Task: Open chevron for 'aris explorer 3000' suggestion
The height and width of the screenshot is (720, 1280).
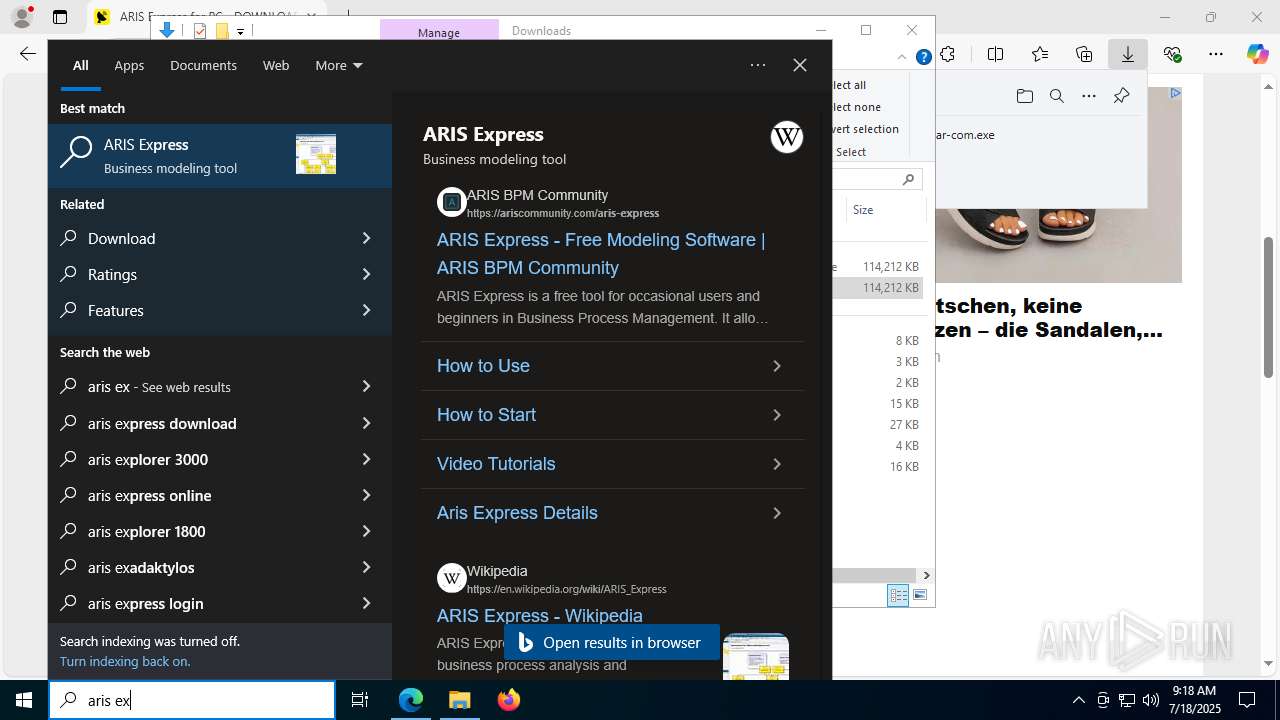Action: (366, 459)
